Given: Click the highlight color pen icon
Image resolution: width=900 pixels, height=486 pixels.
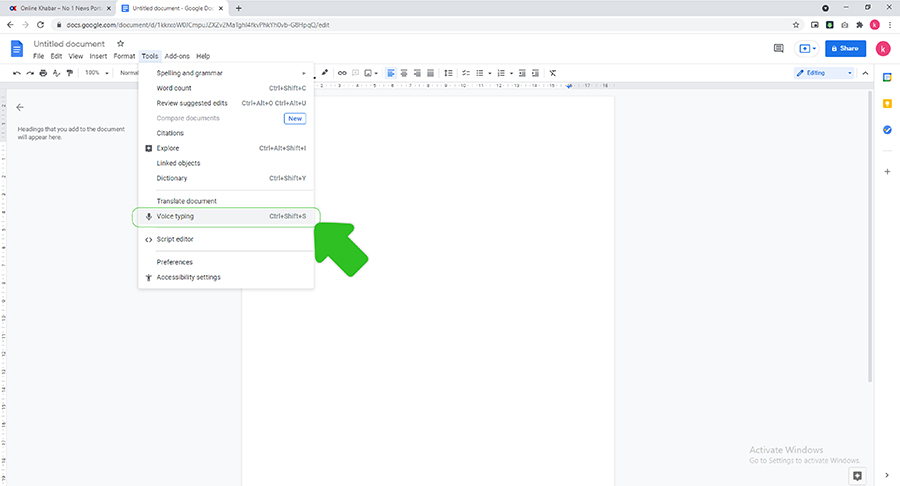Looking at the screenshot, I should pos(325,73).
